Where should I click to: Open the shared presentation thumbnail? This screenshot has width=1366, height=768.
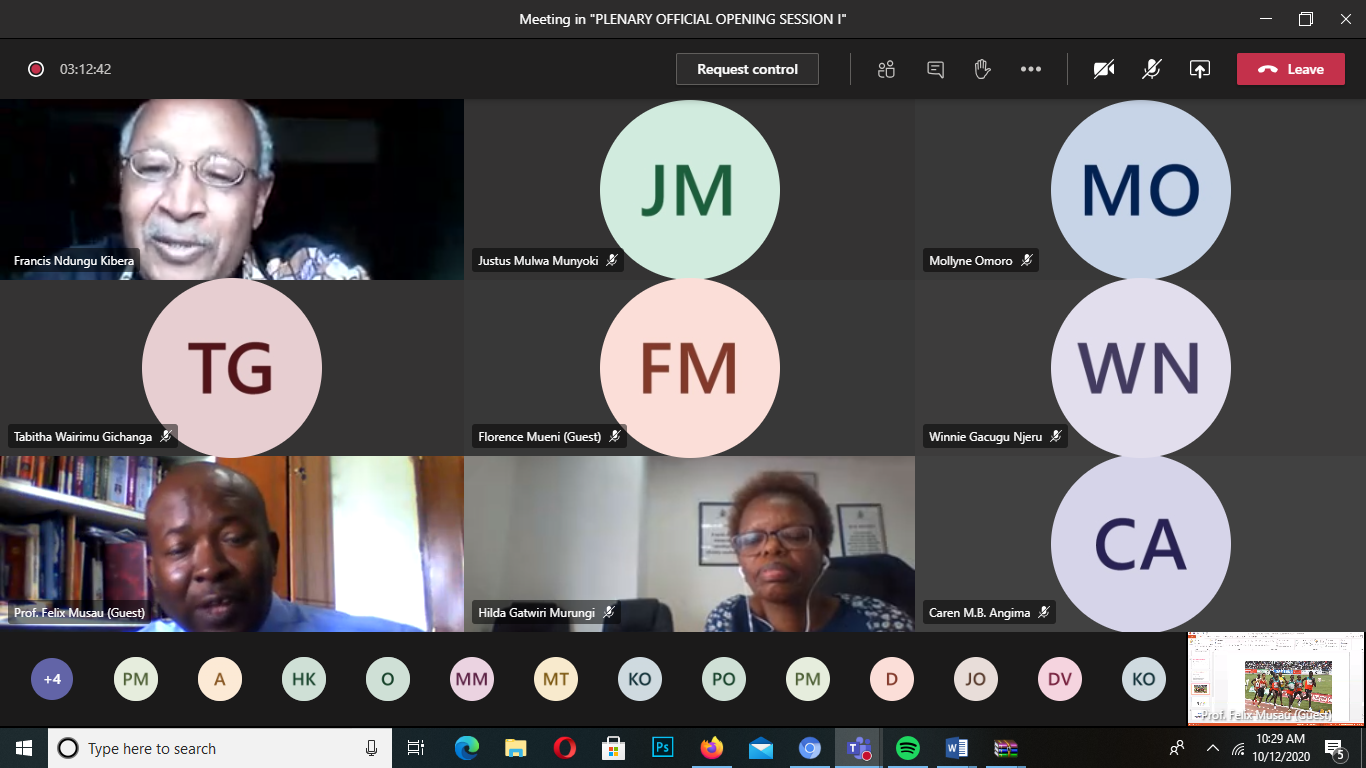click(1275, 677)
